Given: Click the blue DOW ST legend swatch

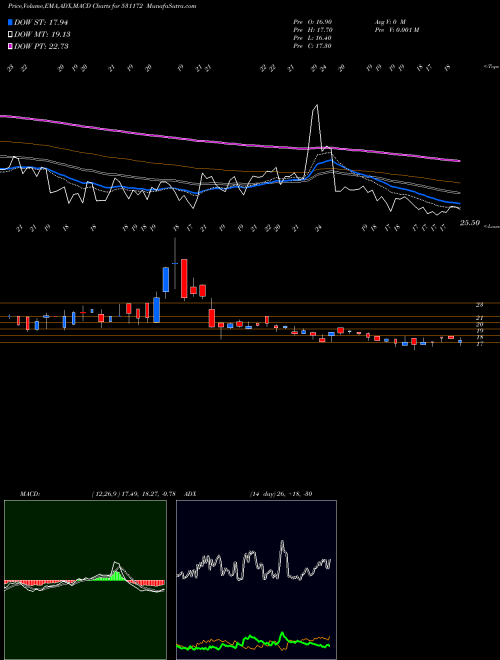Looking at the screenshot, I should point(10,22).
